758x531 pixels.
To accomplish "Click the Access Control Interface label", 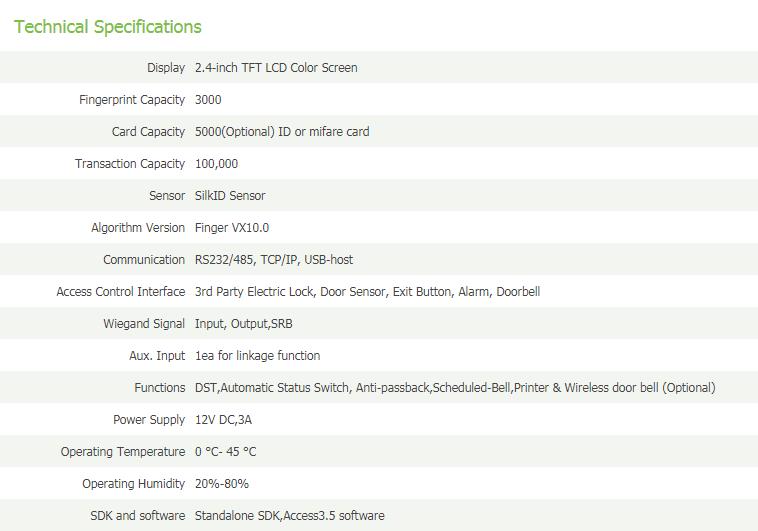I will point(121,292).
